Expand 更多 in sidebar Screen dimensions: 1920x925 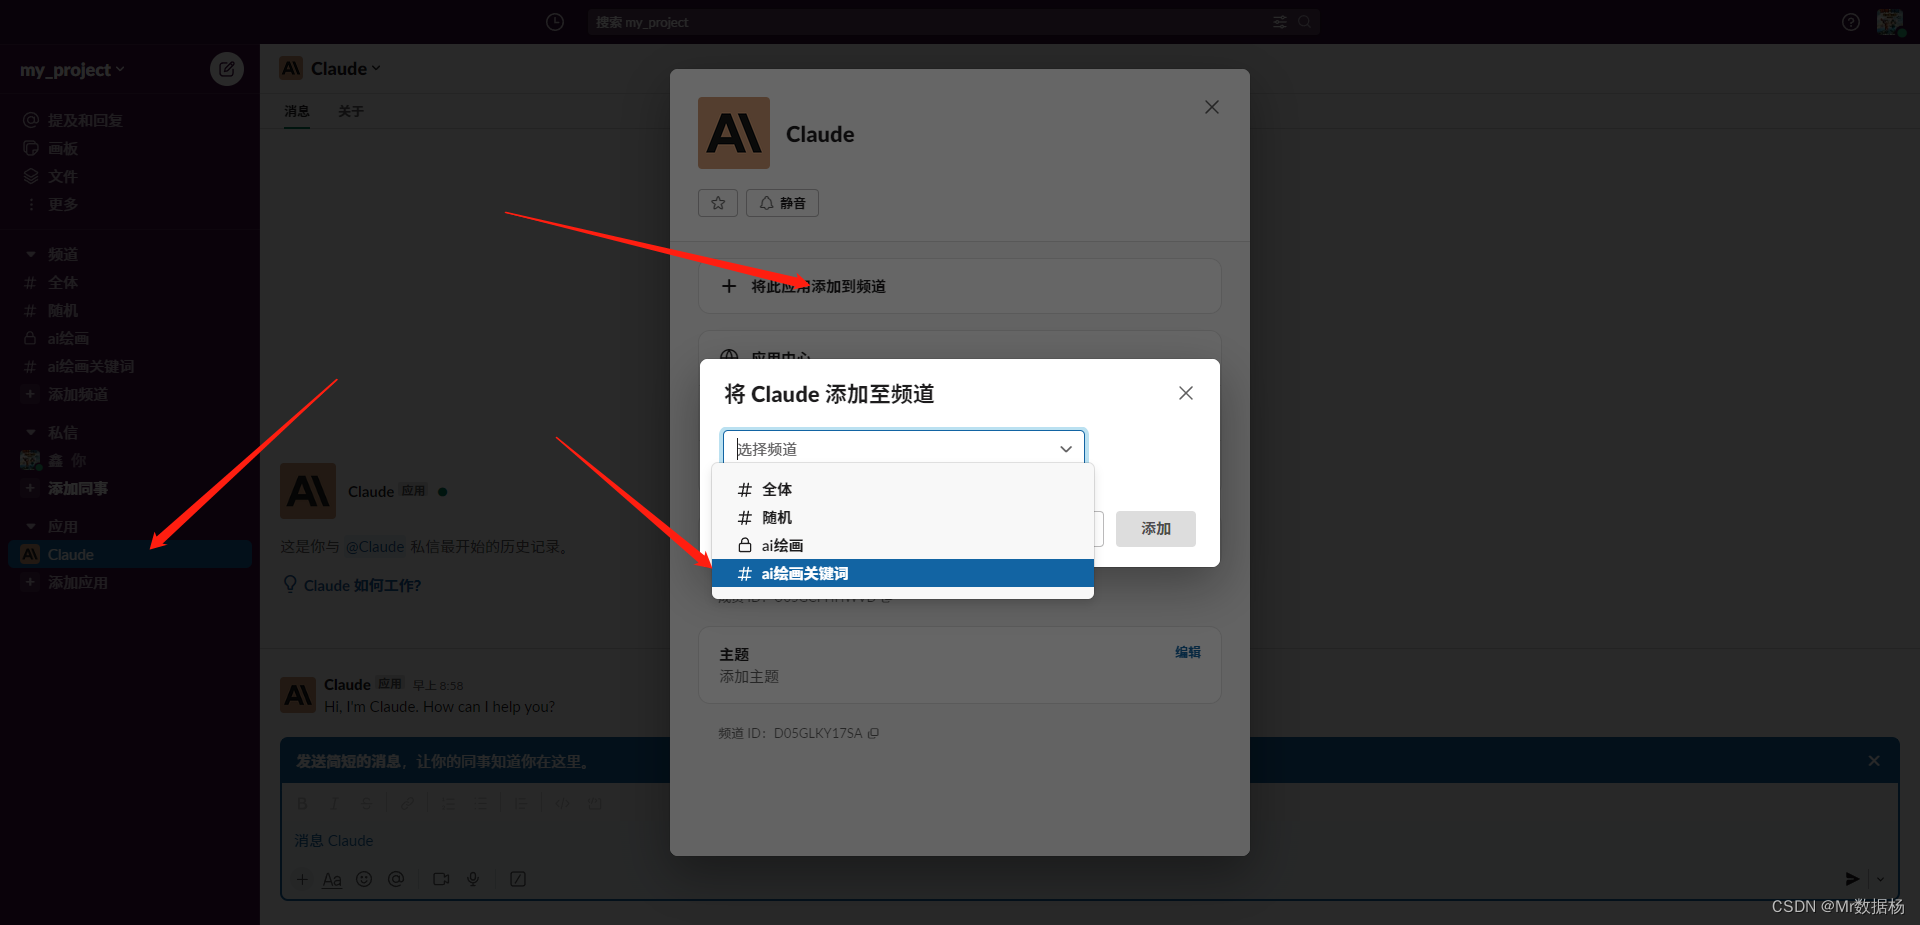tap(128, 204)
